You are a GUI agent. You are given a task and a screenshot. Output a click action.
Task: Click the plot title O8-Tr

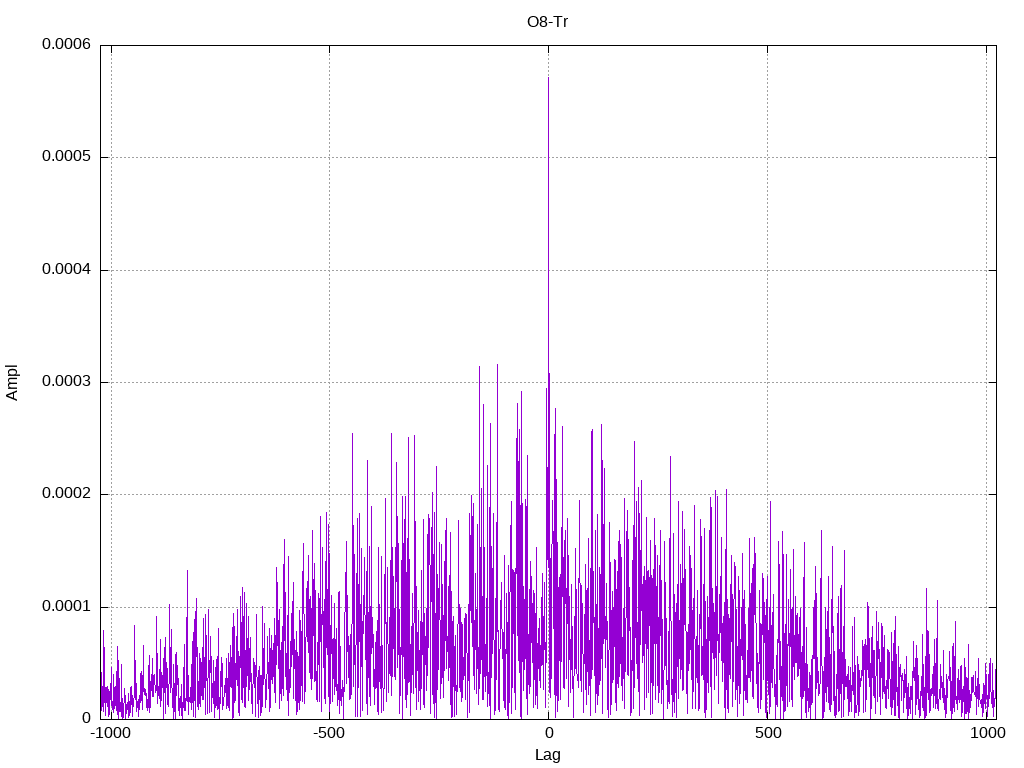coord(547,22)
